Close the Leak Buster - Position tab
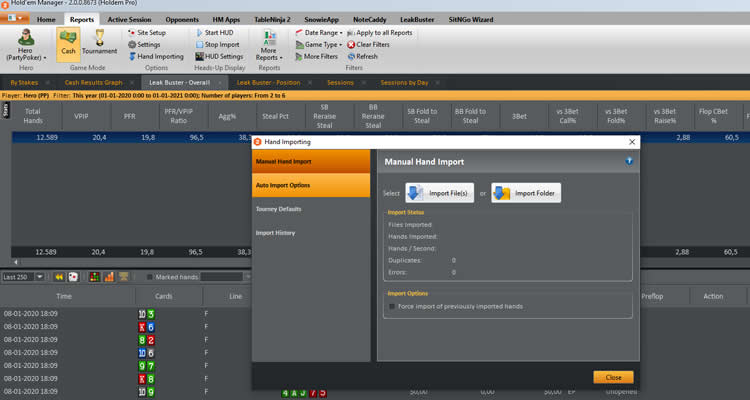This screenshot has width=750, height=400. tap(310, 83)
